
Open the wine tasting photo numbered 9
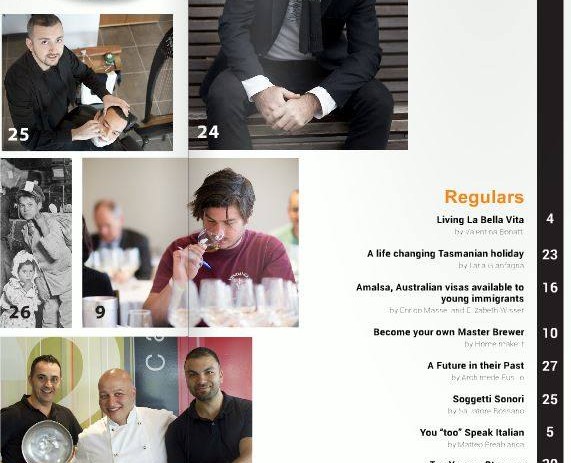(x=190, y=243)
